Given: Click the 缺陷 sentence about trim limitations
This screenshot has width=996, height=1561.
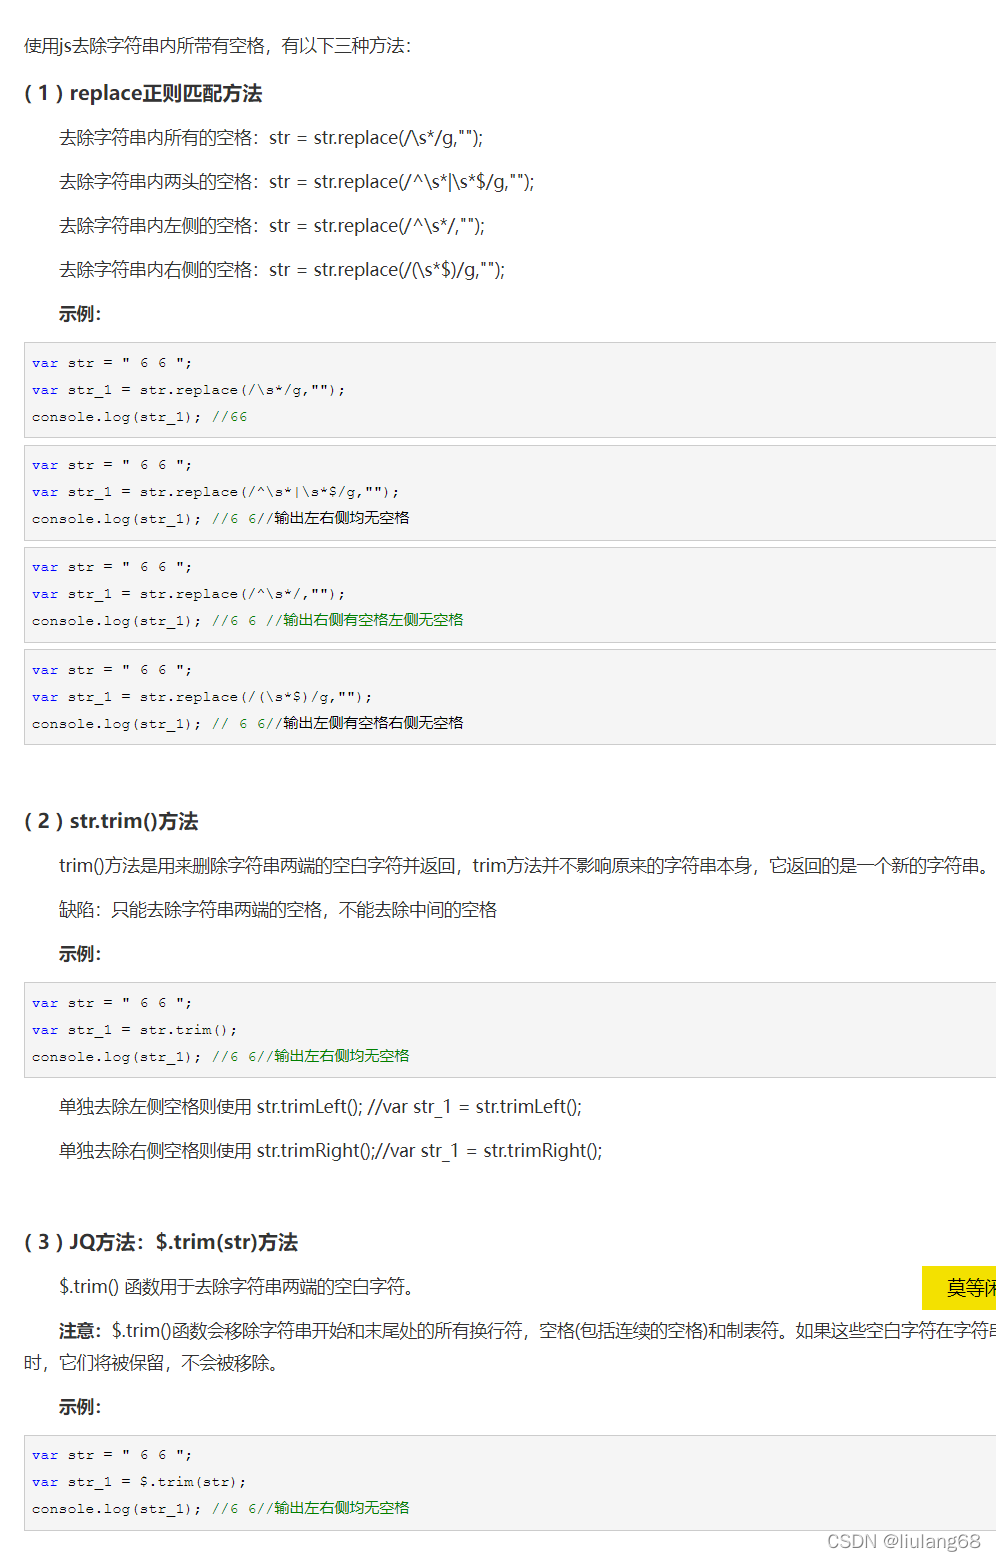Looking at the screenshot, I should (278, 910).
